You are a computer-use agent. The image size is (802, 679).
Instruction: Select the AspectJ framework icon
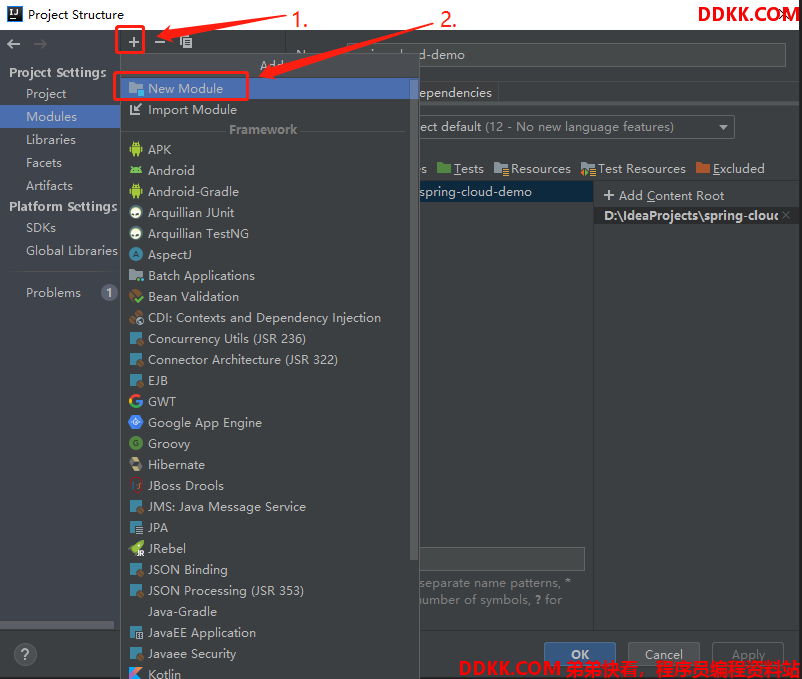click(x=136, y=254)
